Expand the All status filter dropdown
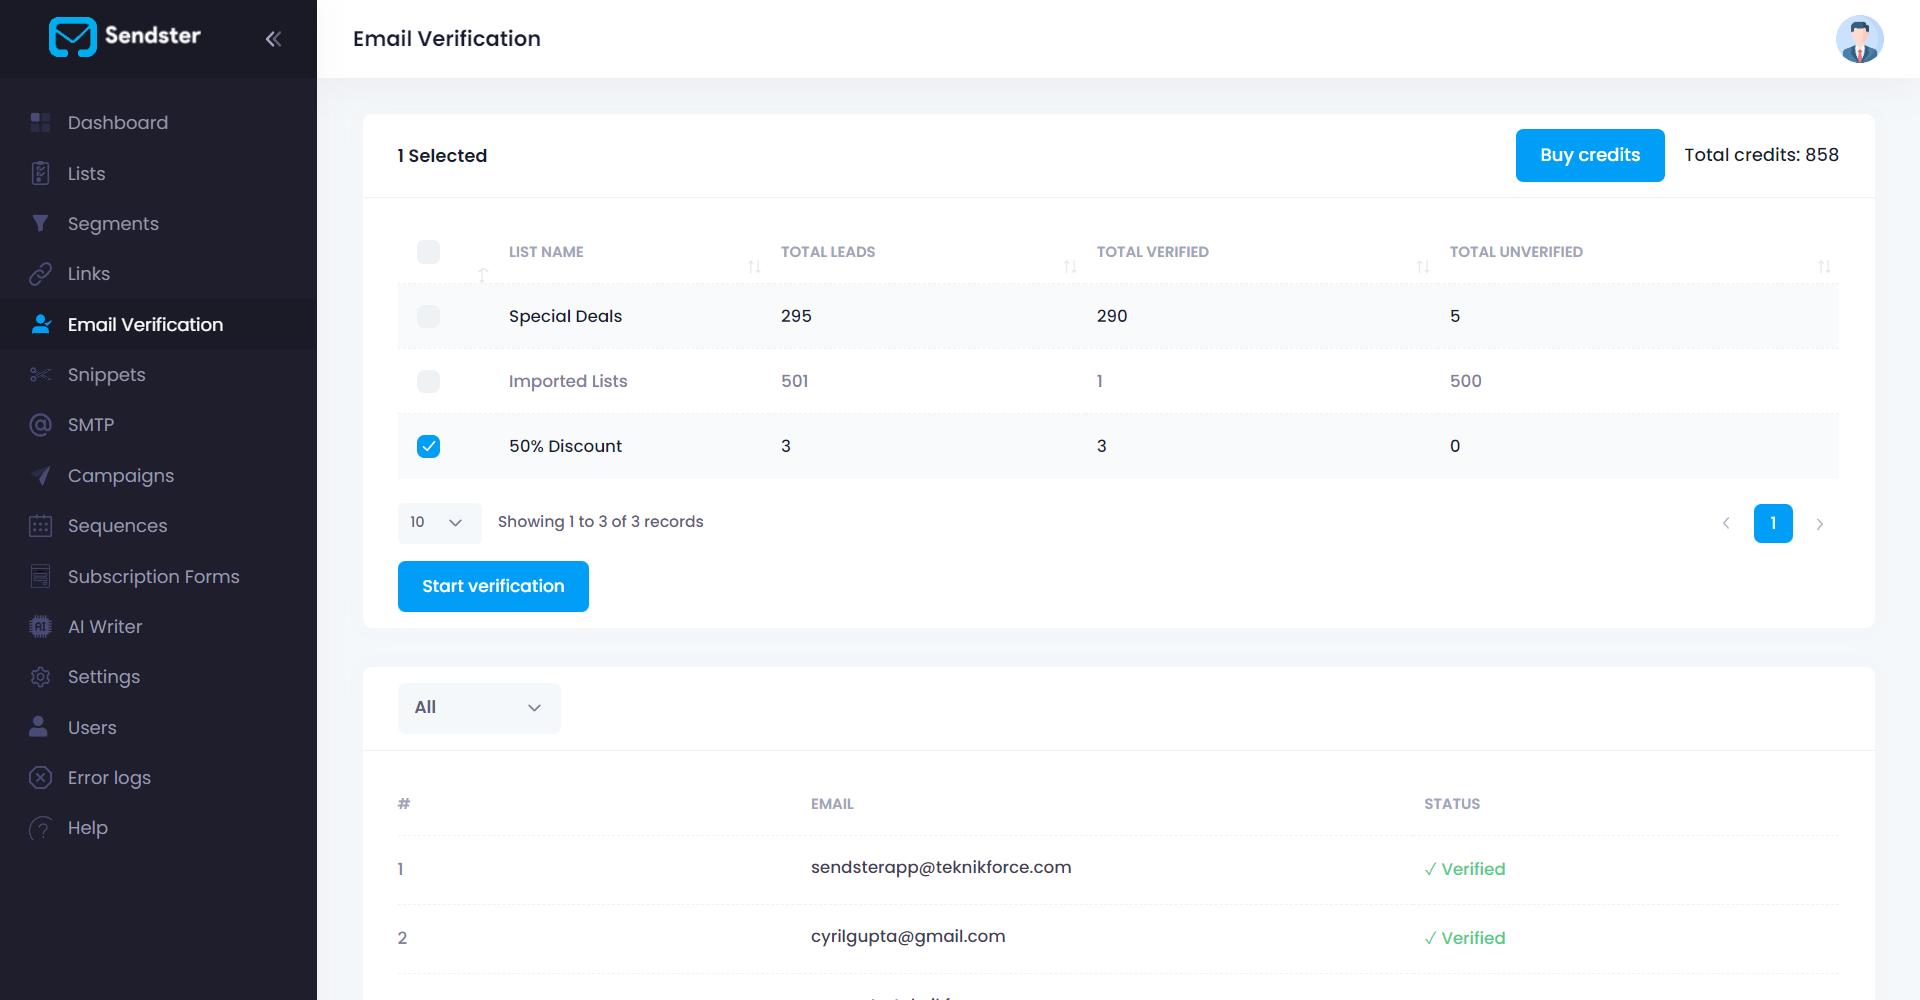1920x1000 pixels. pos(479,708)
